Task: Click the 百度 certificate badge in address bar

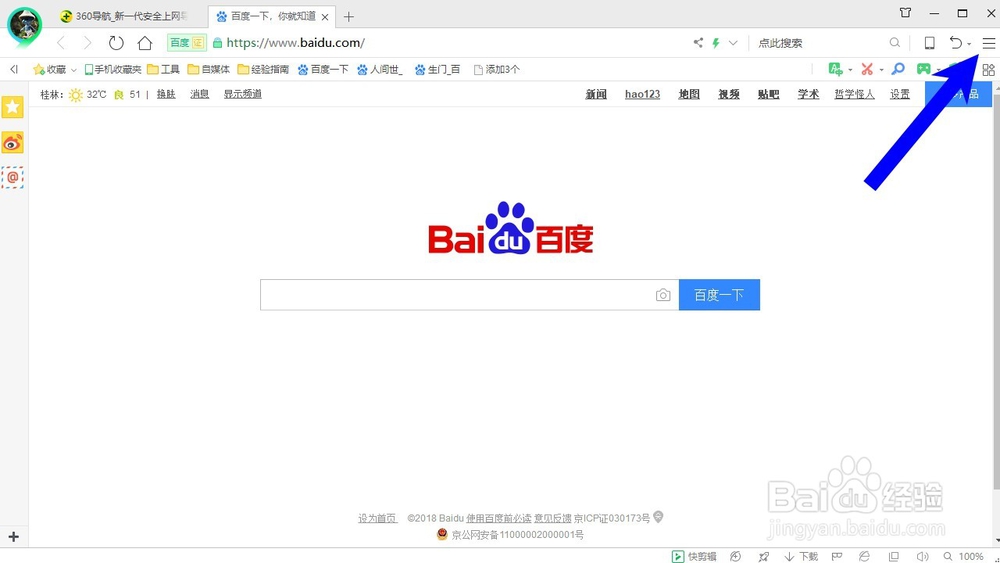Action: [x=187, y=43]
